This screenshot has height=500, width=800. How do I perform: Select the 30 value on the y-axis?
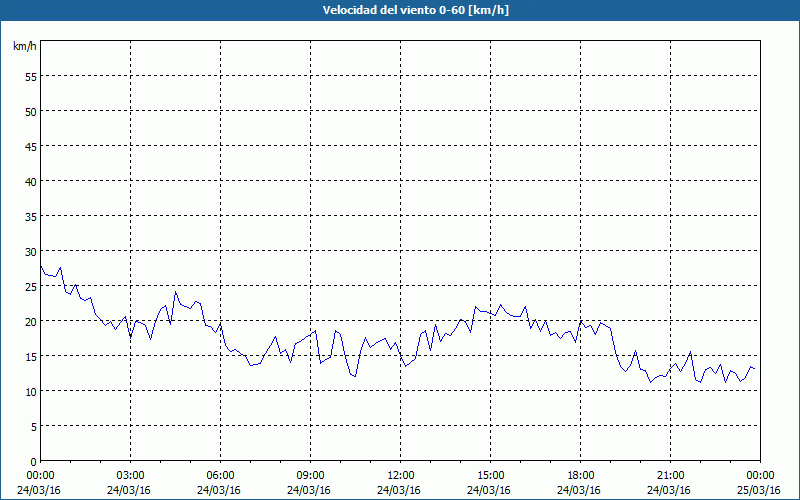[x=31, y=252]
